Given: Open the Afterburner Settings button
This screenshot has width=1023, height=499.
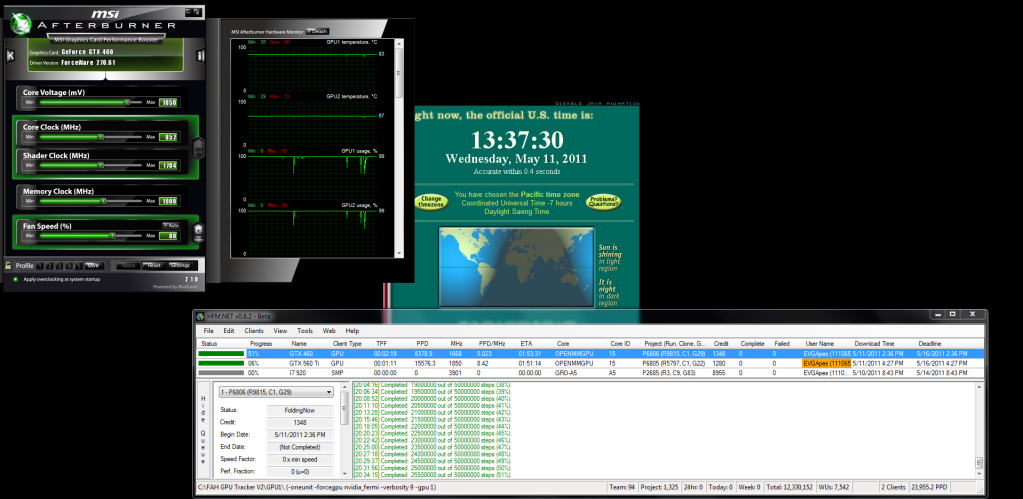Looking at the screenshot, I should click(179, 265).
